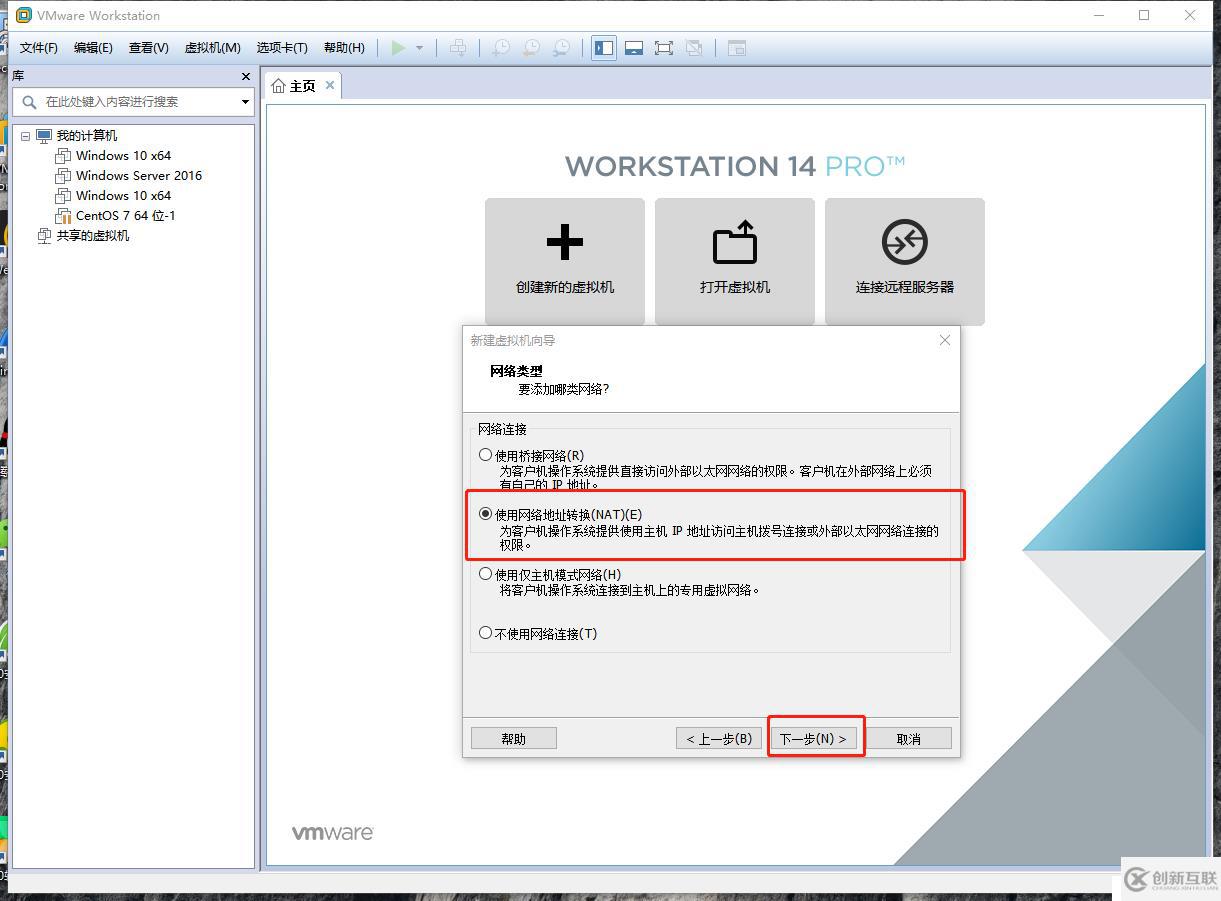Viewport: 1221px width, 901px height.
Task: Click the CentOS 7 VM icon
Action: (63, 216)
